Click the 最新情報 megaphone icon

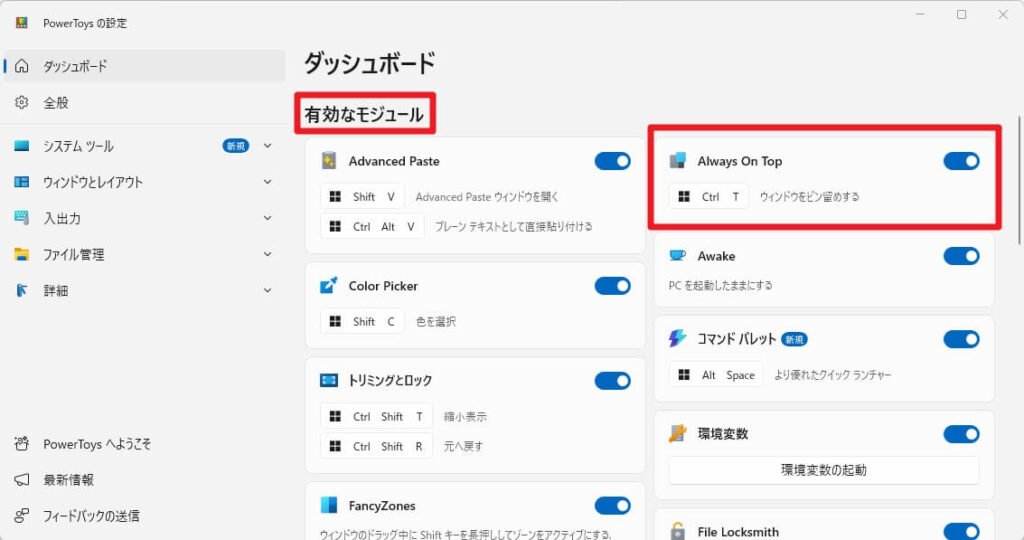(x=22, y=480)
